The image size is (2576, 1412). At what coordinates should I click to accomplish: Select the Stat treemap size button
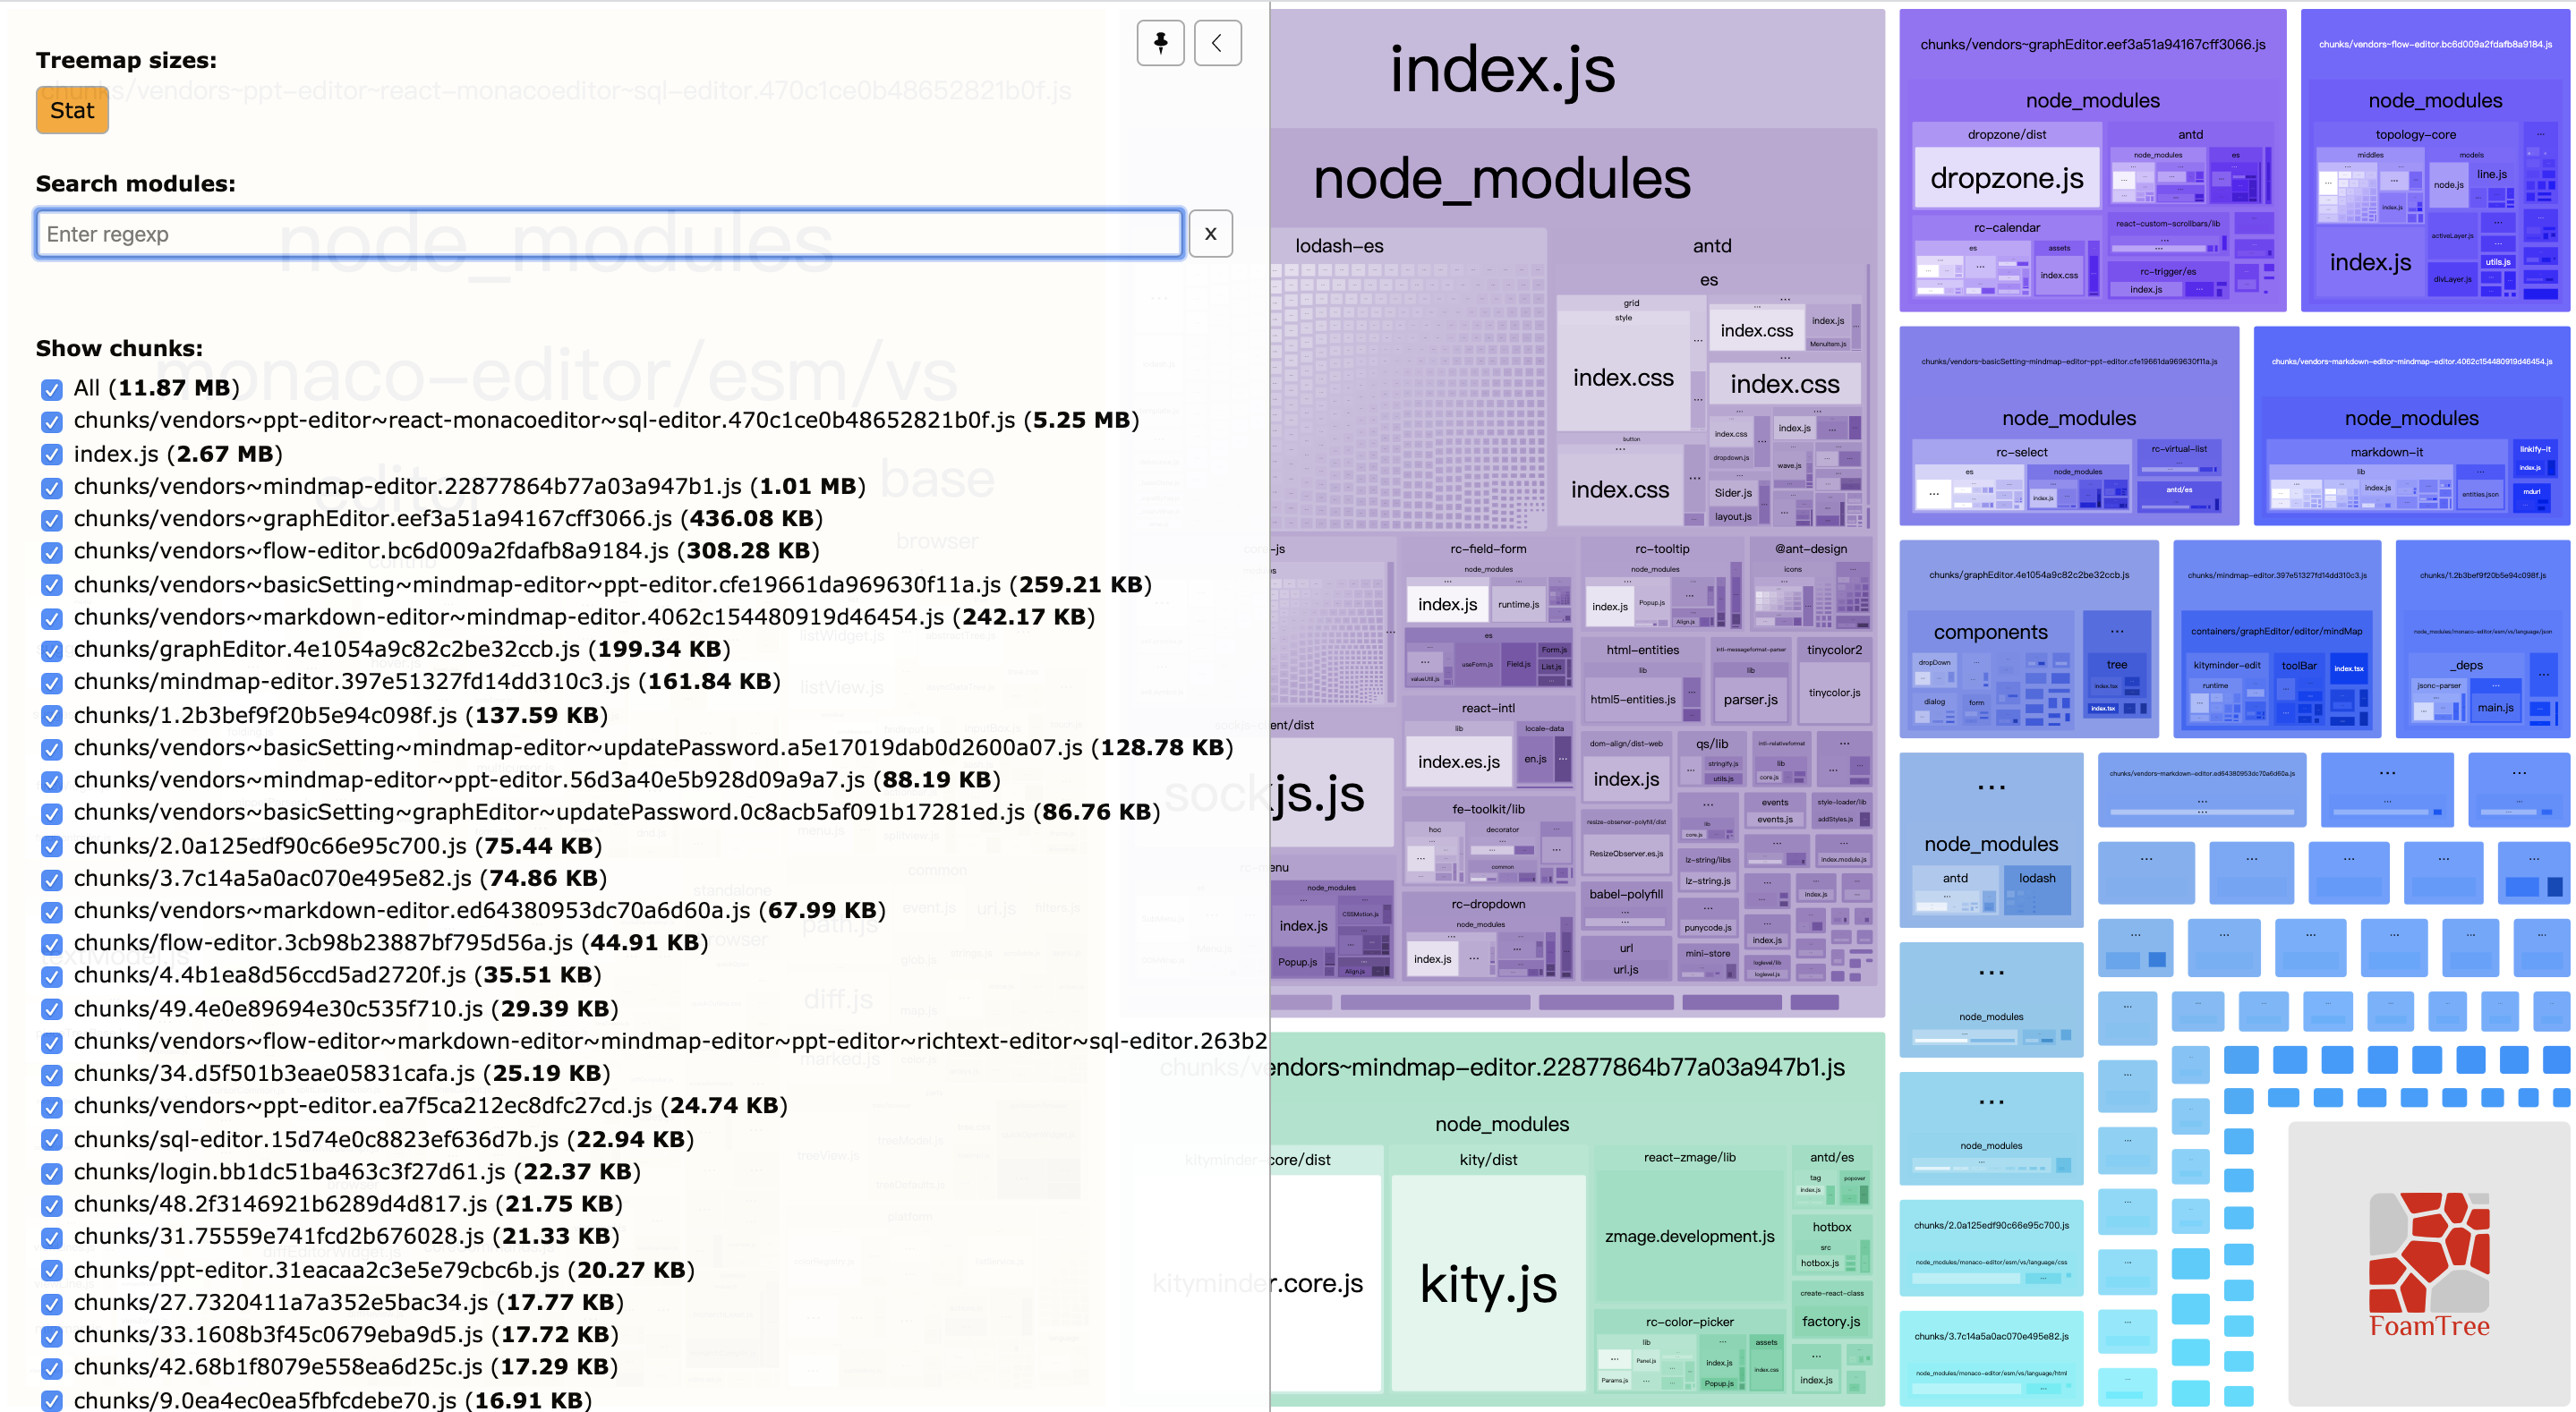[72, 110]
